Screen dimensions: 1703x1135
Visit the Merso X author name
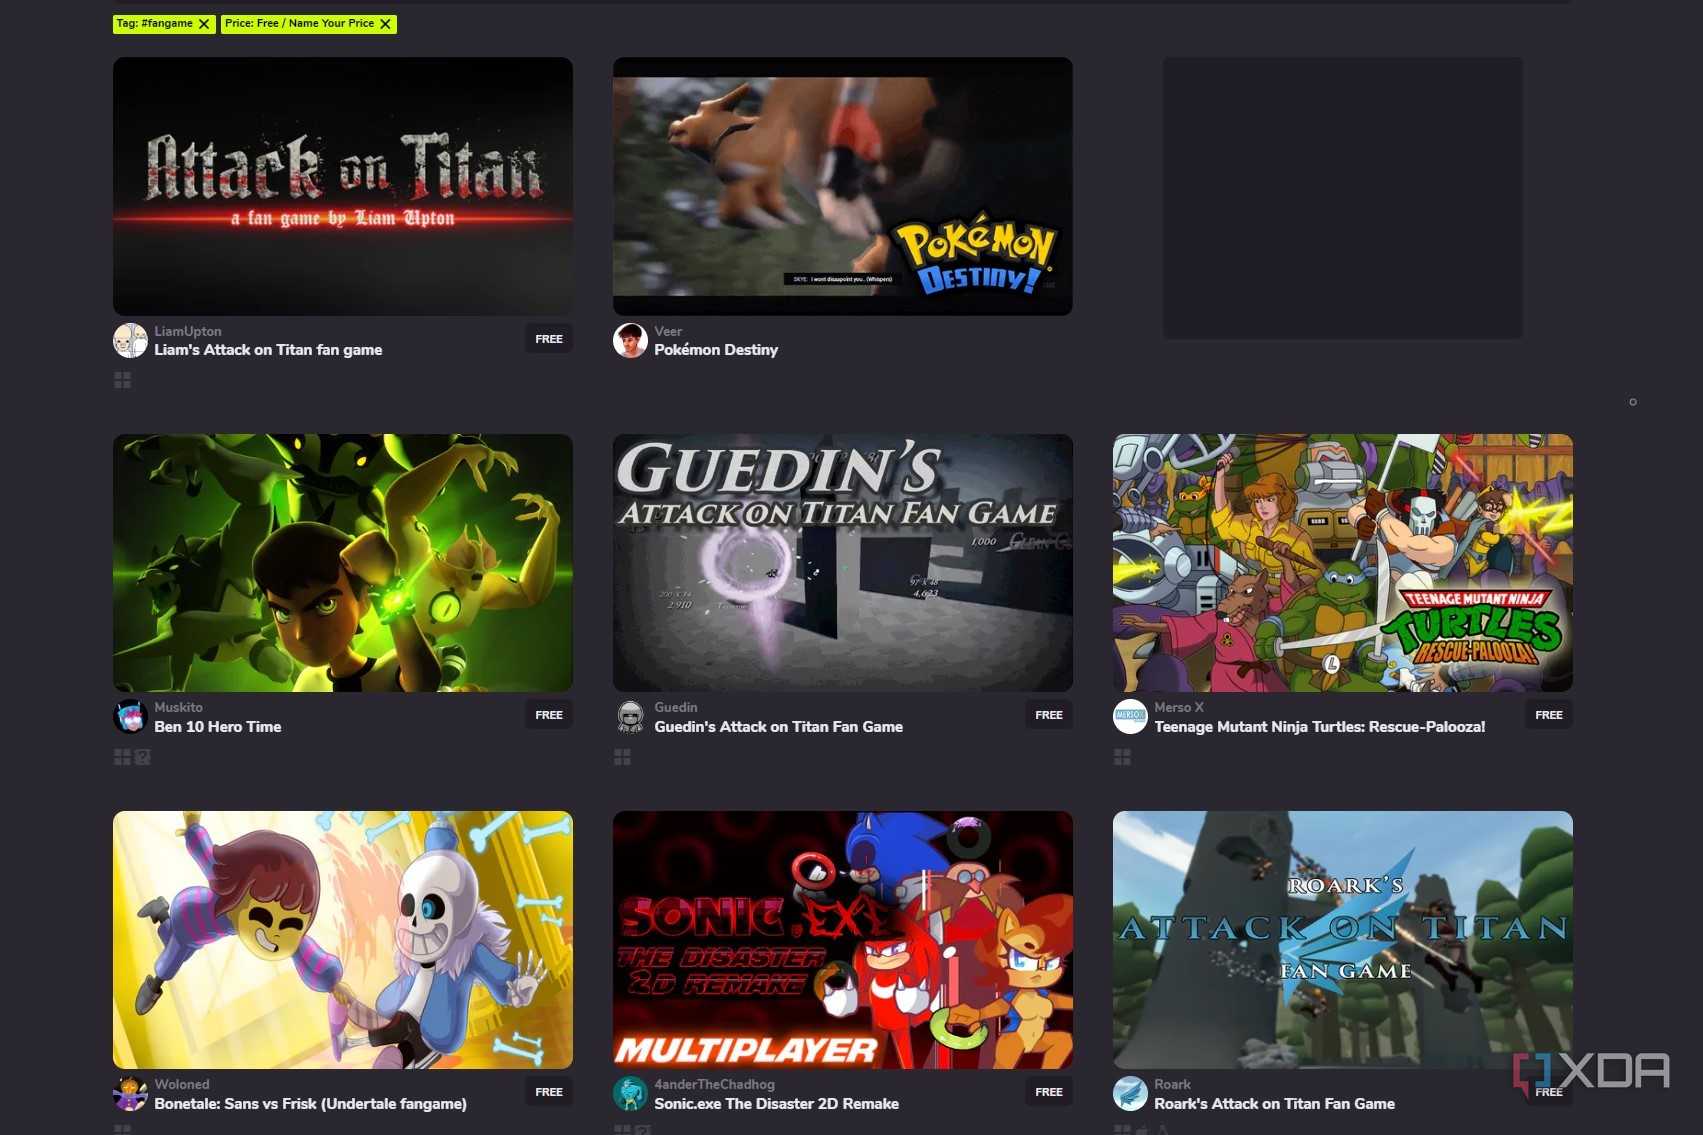click(1179, 707)
